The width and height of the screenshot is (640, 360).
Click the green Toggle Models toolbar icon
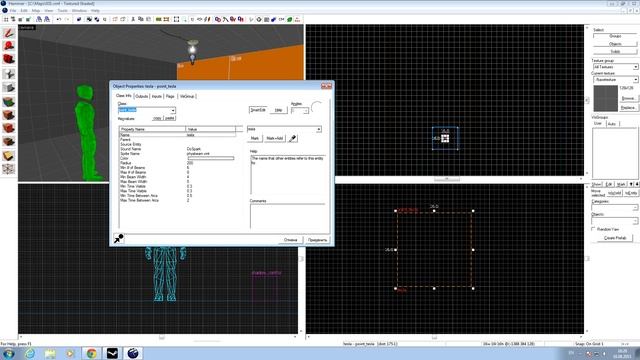point(290,19)
